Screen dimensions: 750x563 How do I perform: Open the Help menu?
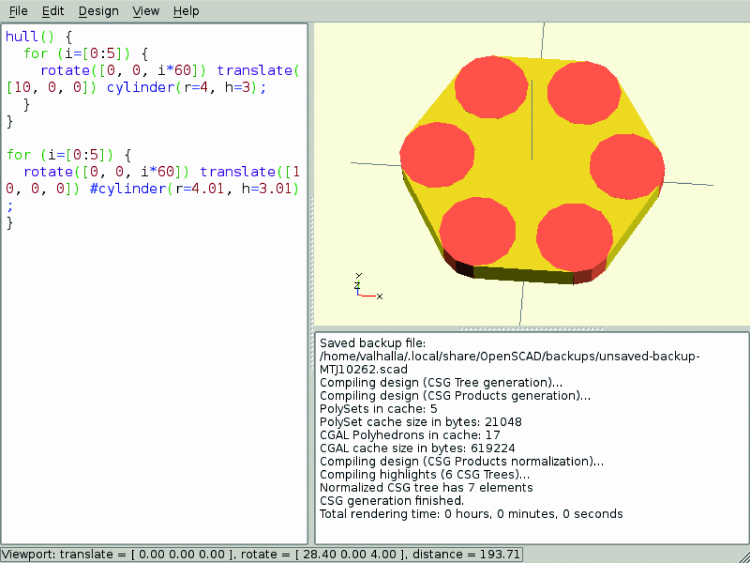coord(186,11)
